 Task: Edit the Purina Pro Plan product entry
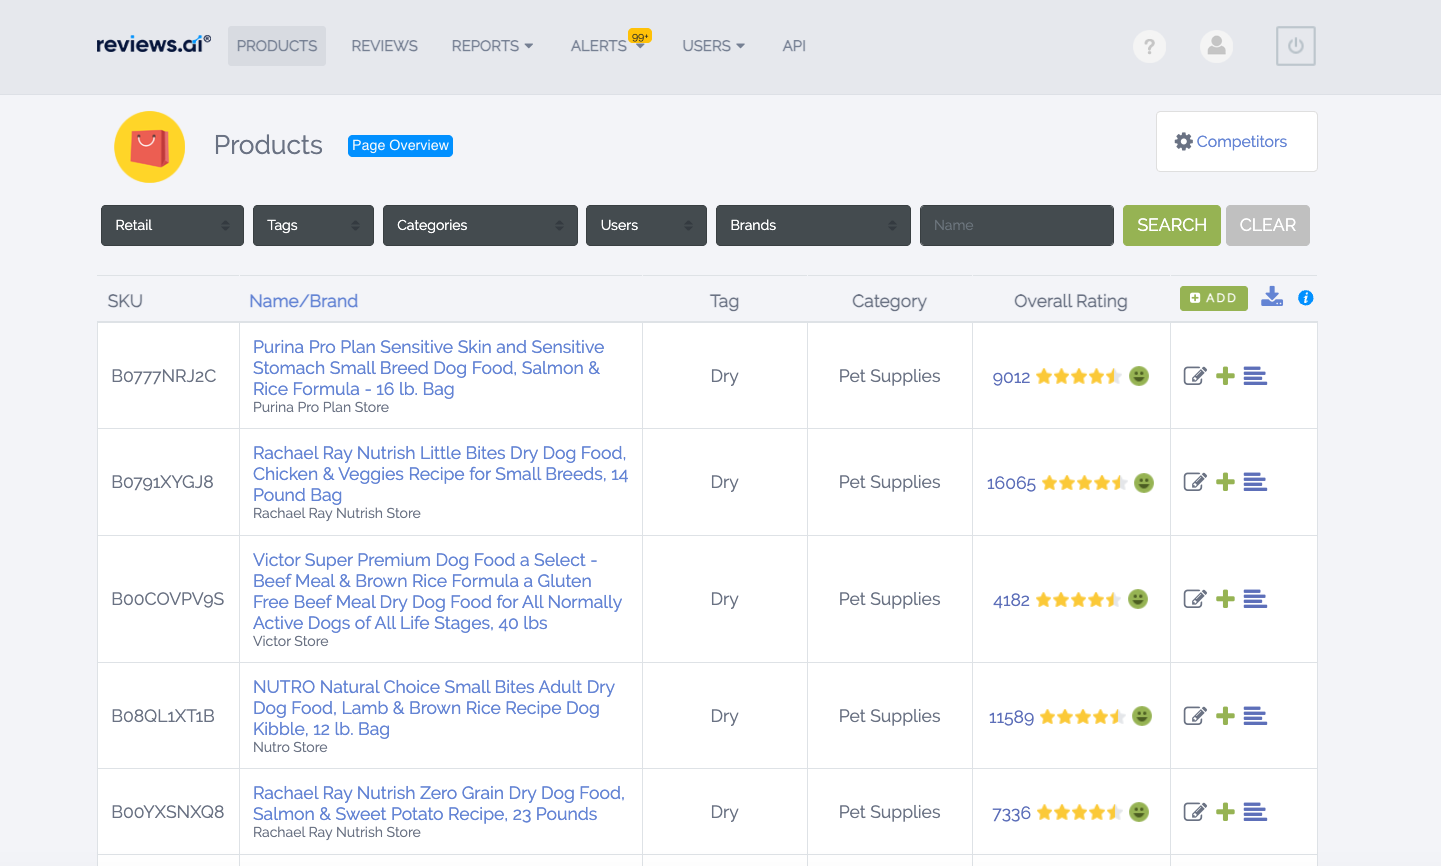click(x=1194, y=375)
